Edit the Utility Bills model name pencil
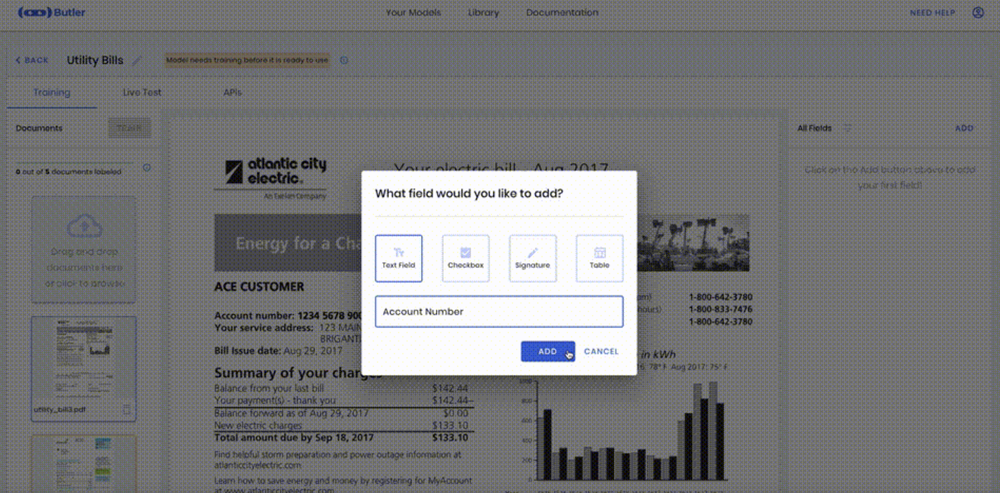Image resolution: width=1000 pixels, height=493 pixels. [x=136, y=61]
